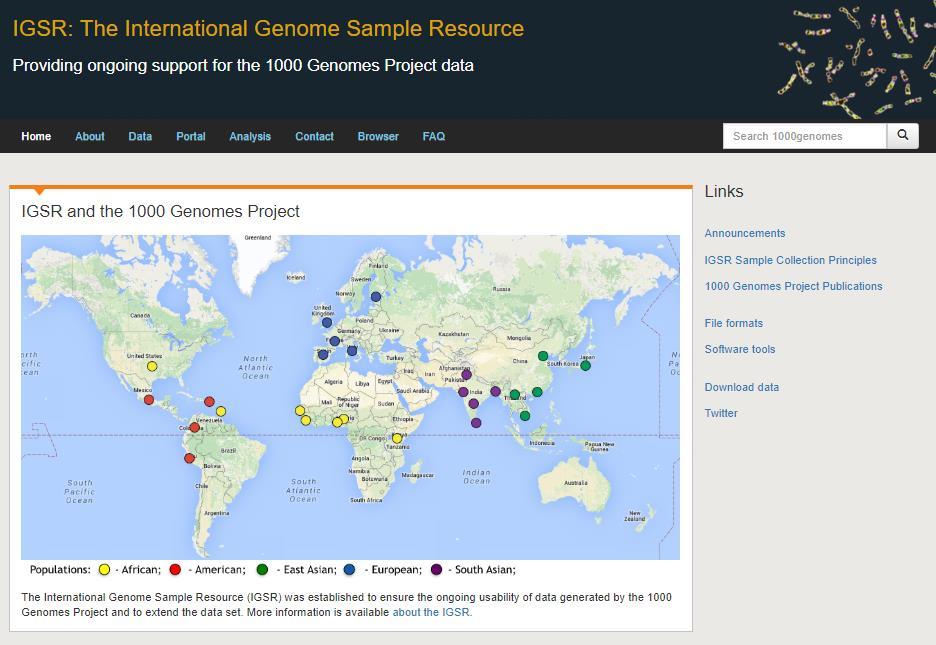Click the blue European legend swatch
This screenshot has width=936, height=645.
pyautogui.click(x=350, y=570)
